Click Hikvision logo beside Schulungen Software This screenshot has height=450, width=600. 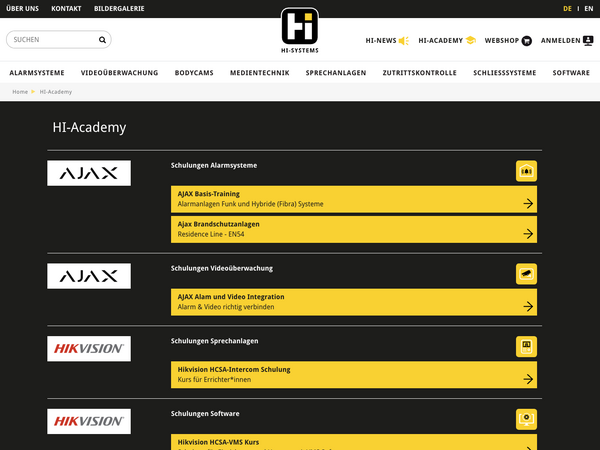click(89, 421)
